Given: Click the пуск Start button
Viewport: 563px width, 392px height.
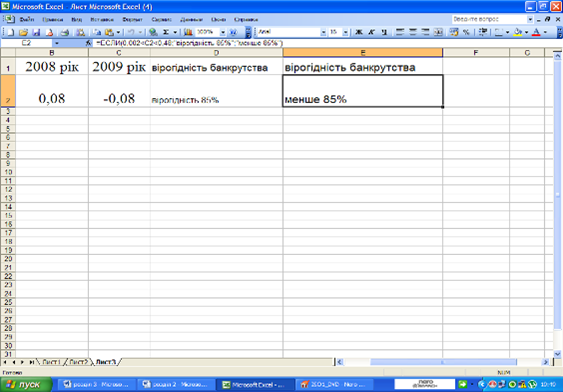Looking at the screenshot, I should [26, 384].
